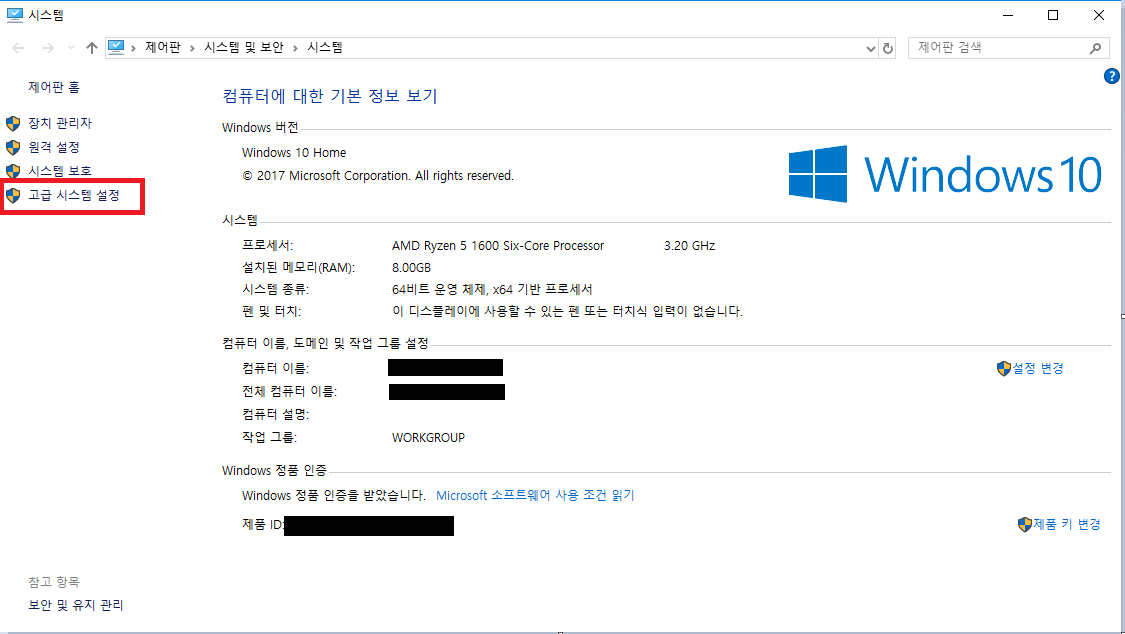This screenshot has height=634, width=1125.
Task: Open Change settings (설정 변경) link
Action: click(x=1037, y=369)
